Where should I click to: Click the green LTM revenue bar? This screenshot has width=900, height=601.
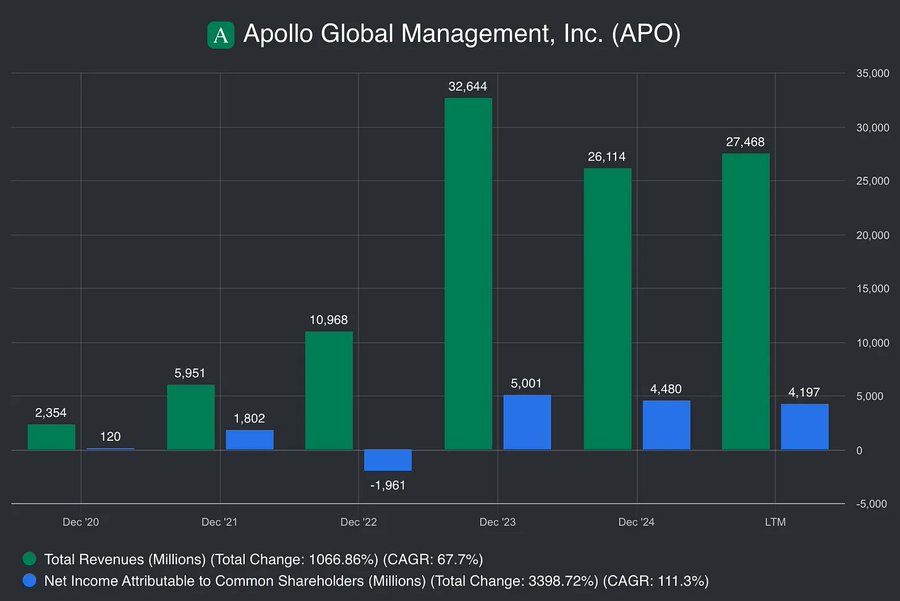tap(746, 301)
